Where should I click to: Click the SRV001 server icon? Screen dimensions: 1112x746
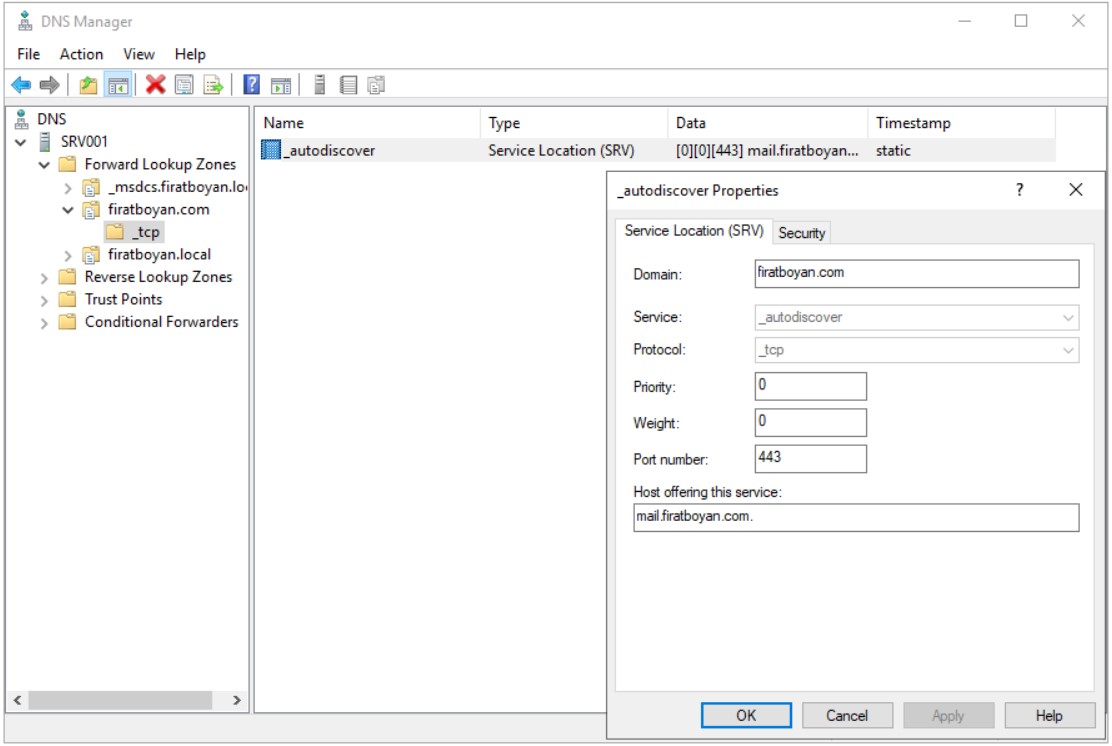[x=45, y=141]
